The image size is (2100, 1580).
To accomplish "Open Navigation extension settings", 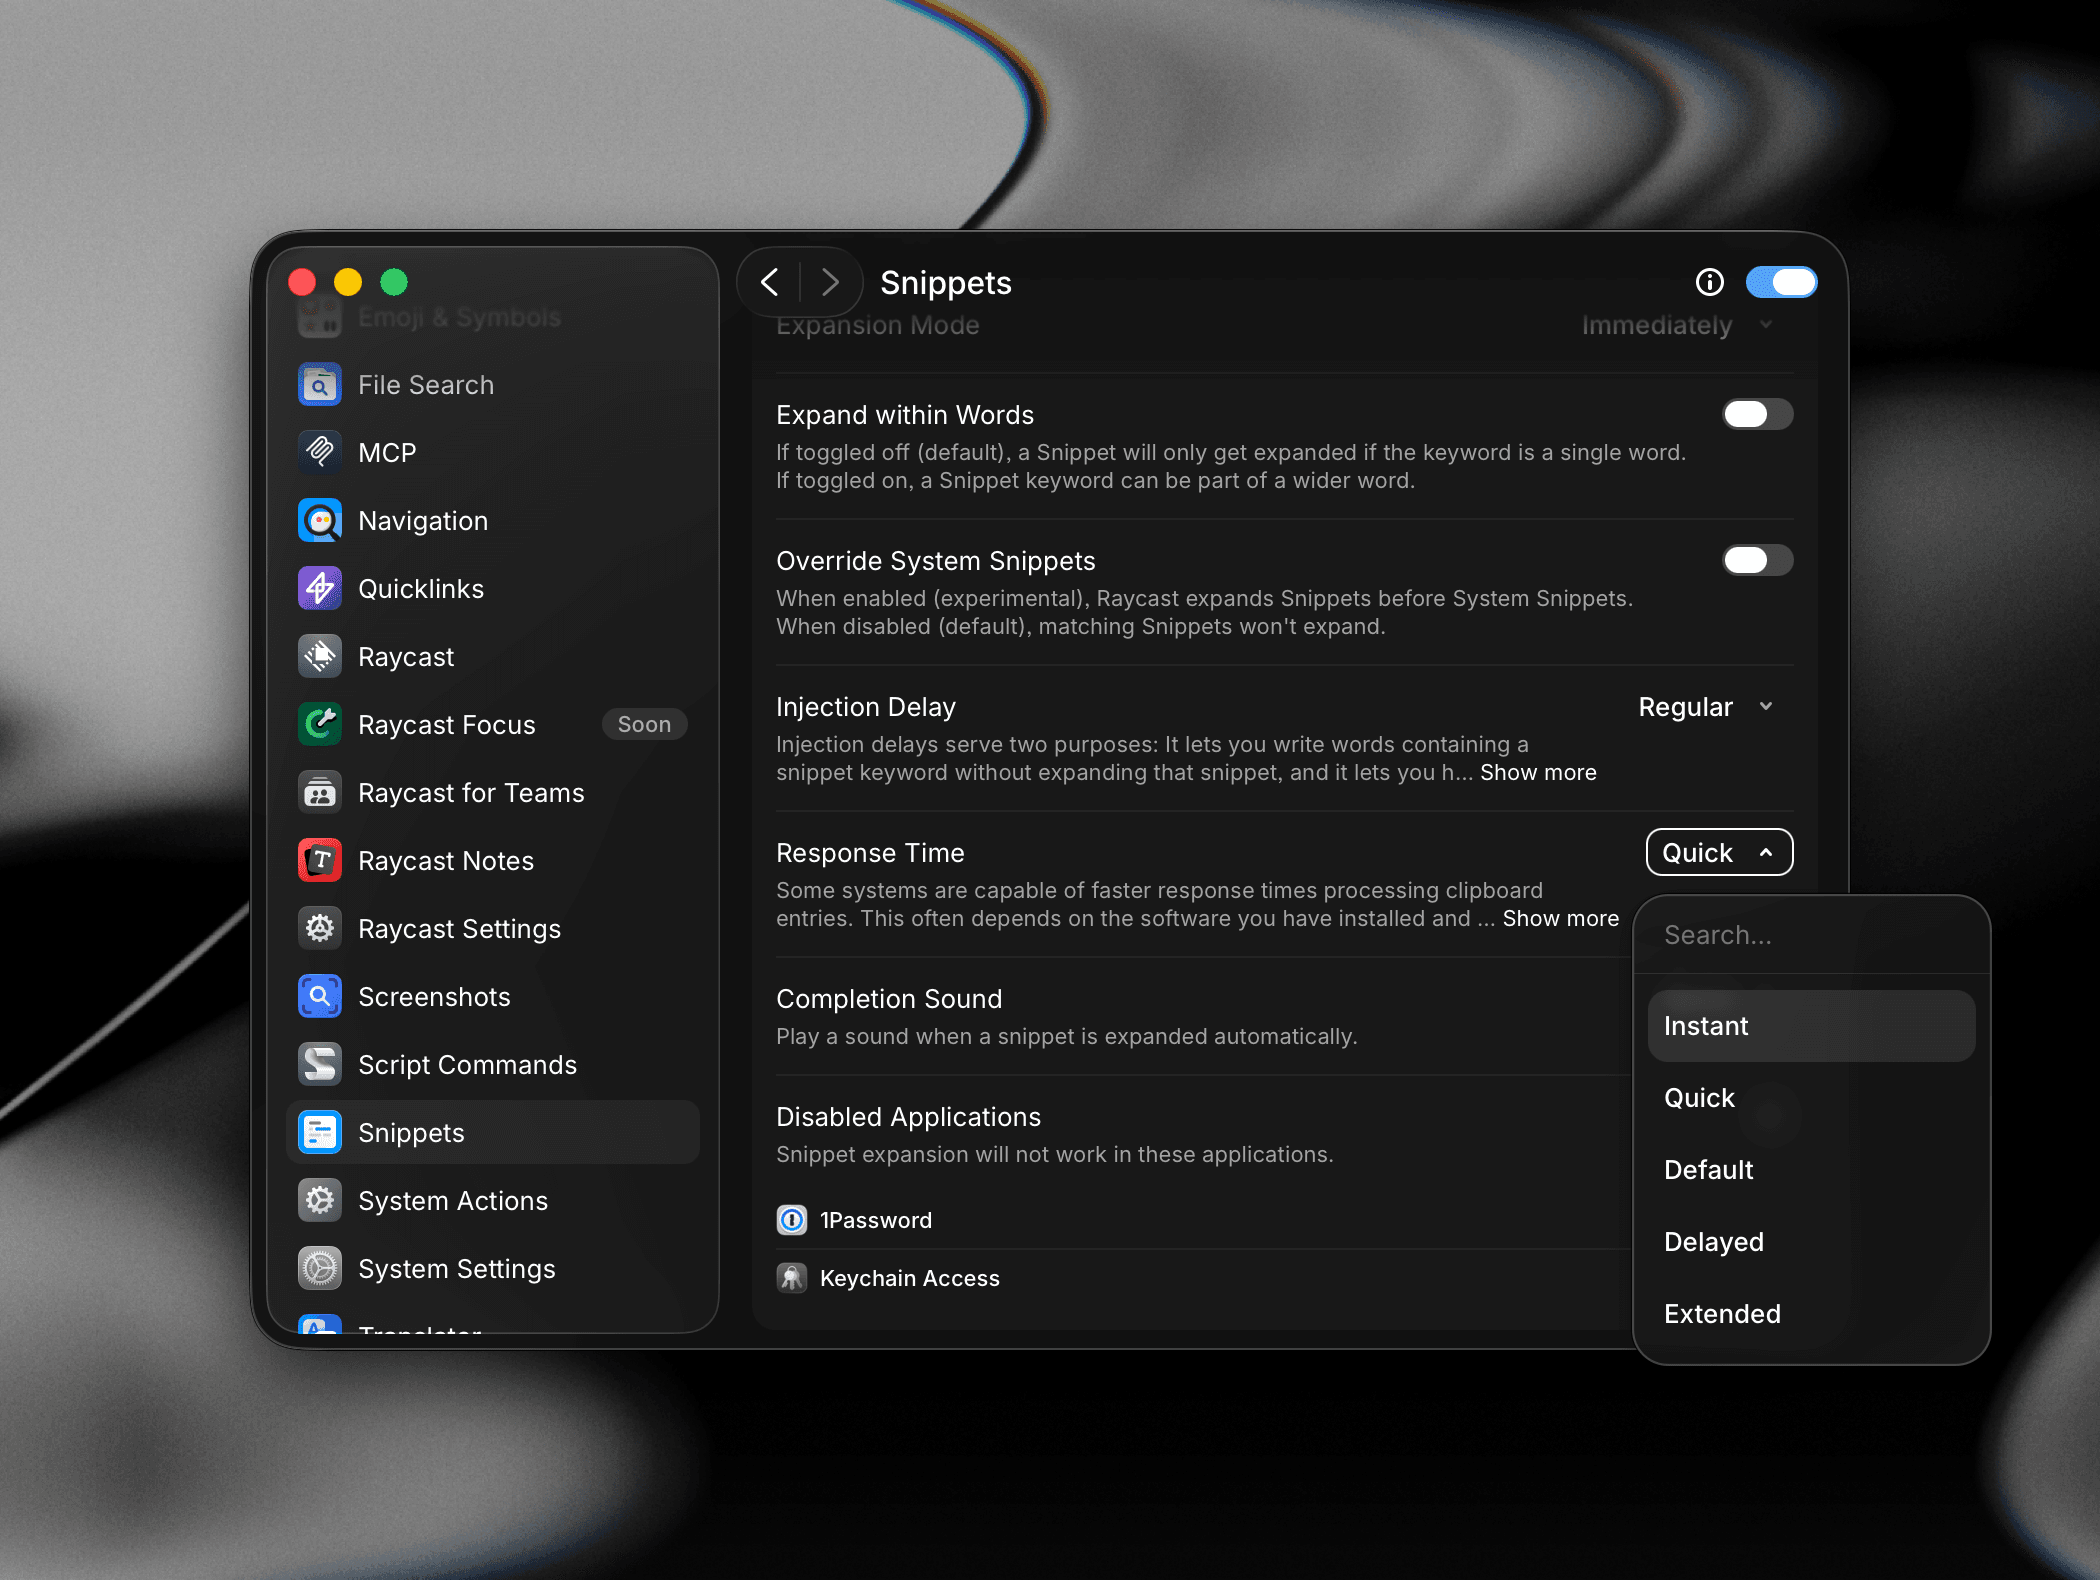I will pos(493,521).
